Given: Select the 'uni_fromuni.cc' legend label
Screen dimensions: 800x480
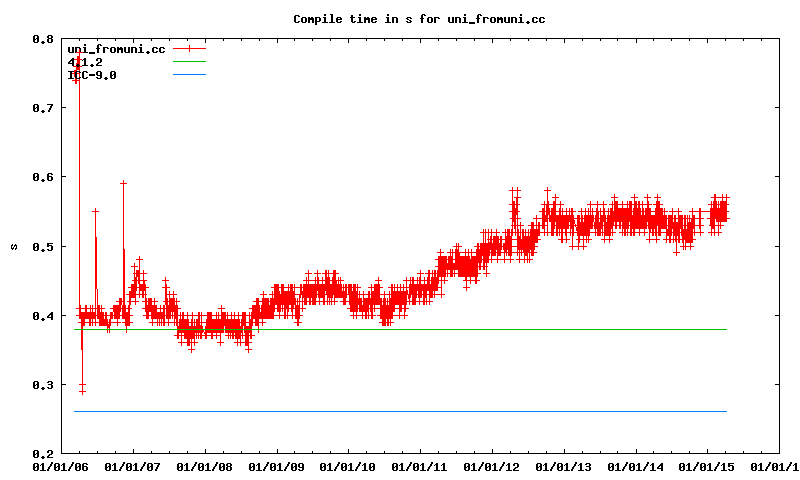Looking at the screenshot, I should 115,49.
